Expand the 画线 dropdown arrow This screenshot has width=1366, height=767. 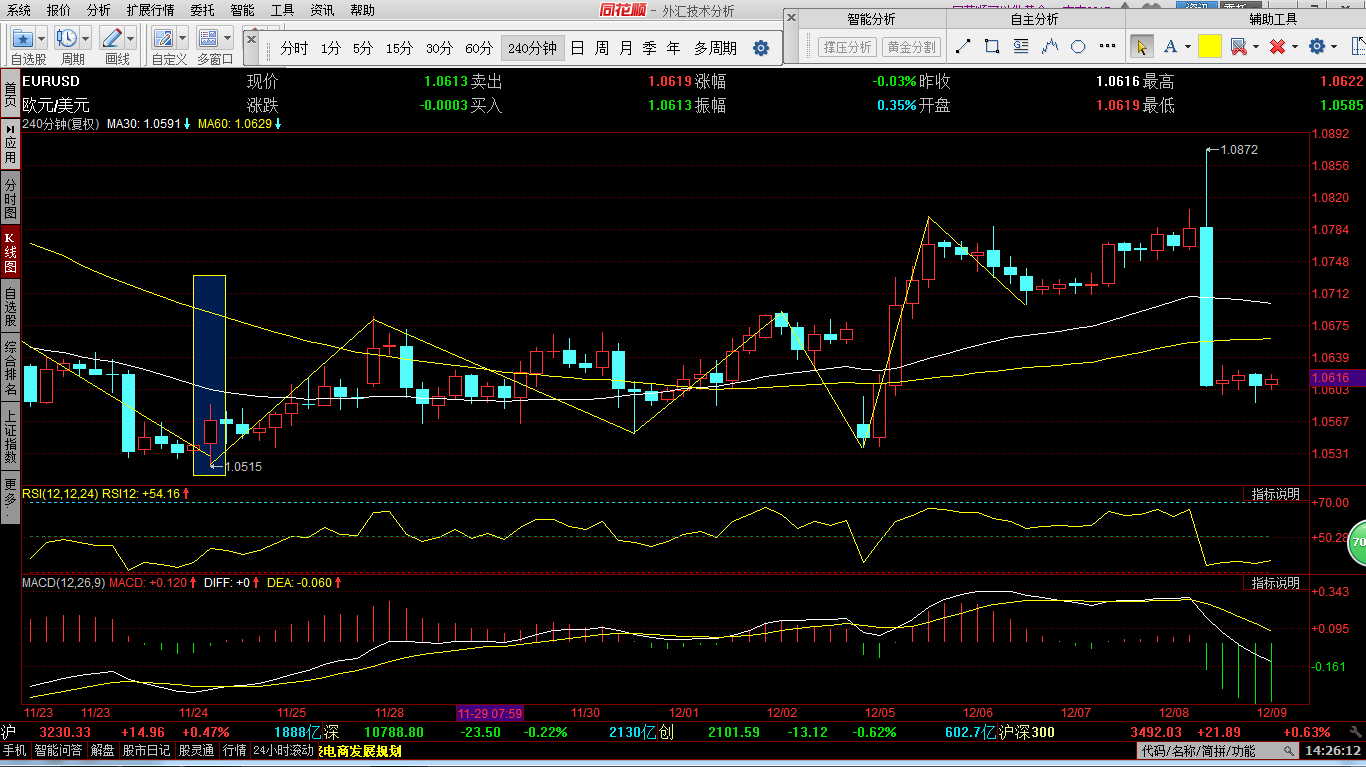pyautogui.click(x=130, y=38)
